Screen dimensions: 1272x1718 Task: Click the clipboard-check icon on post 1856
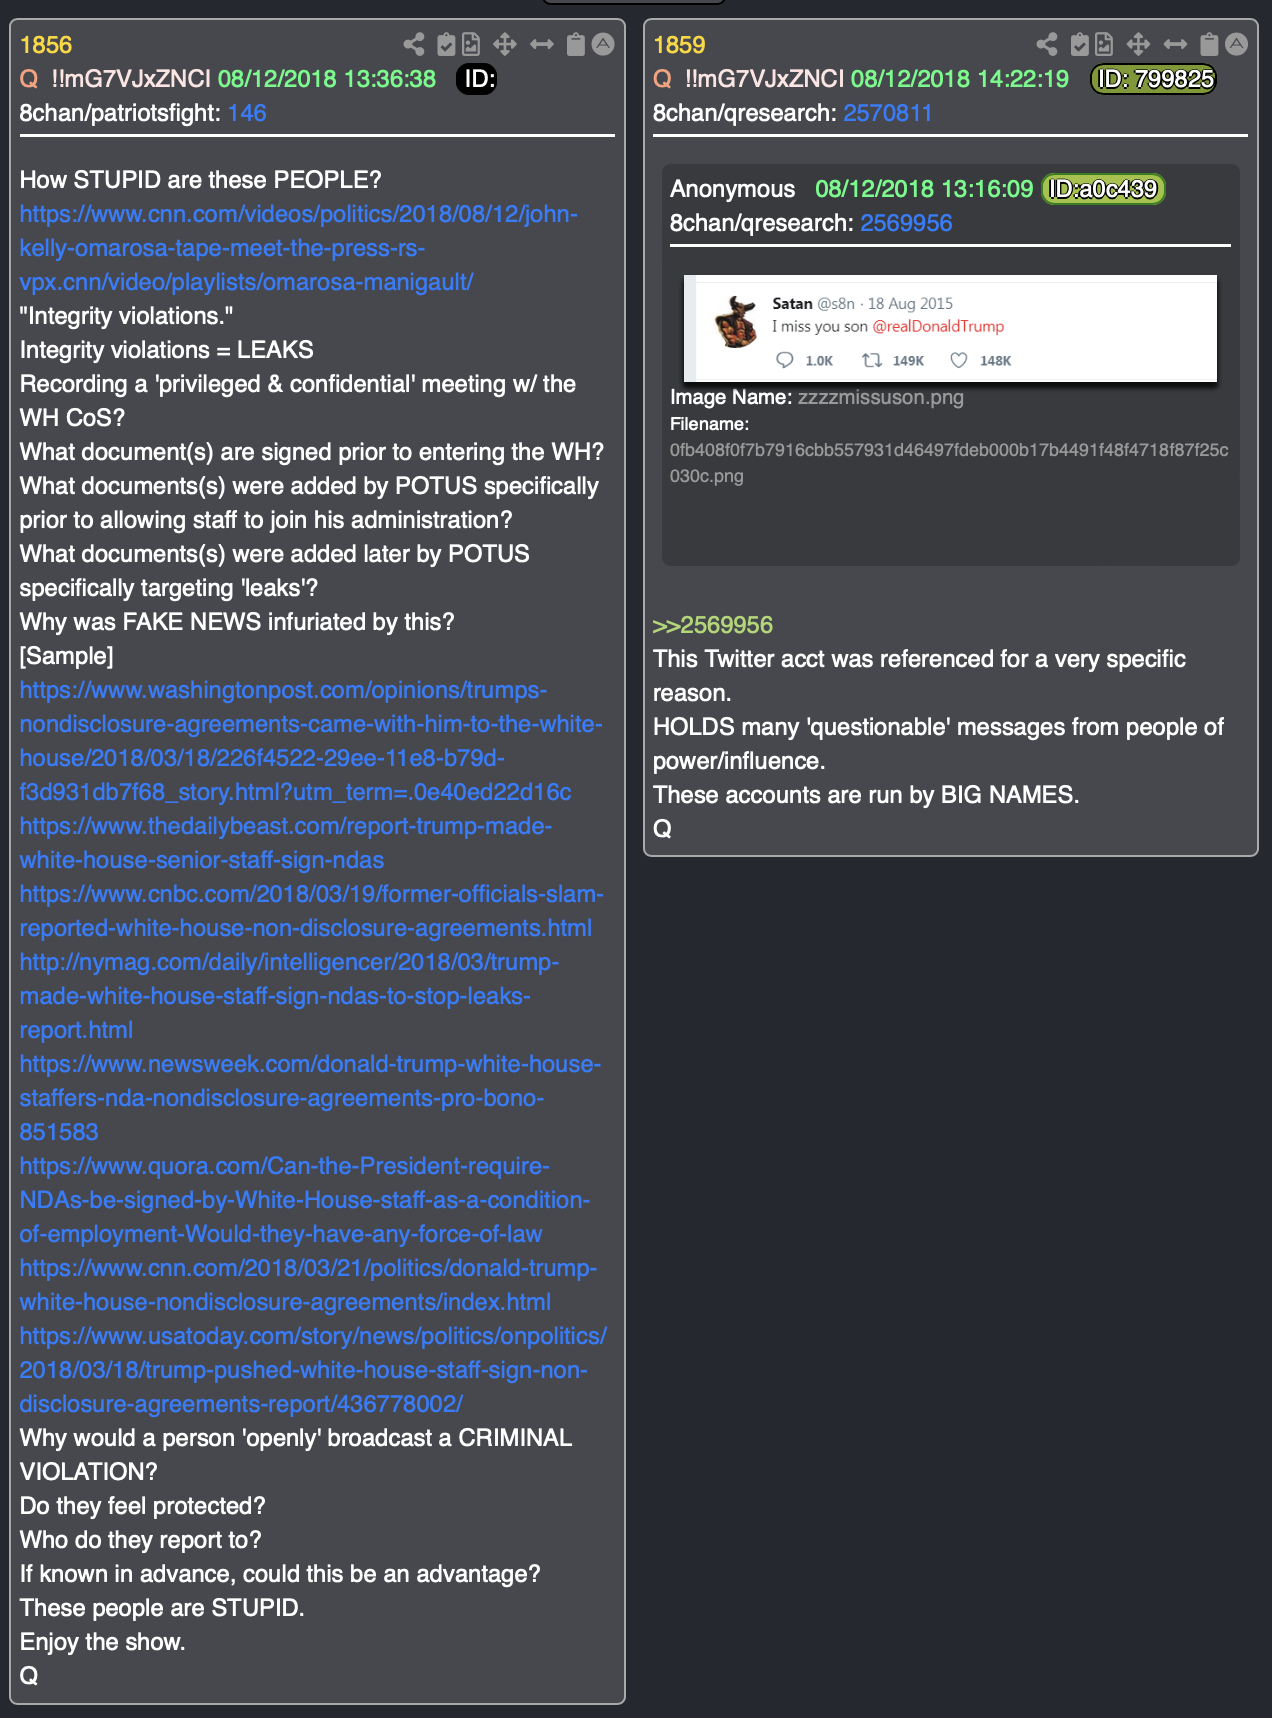click(x=446, y=44)
